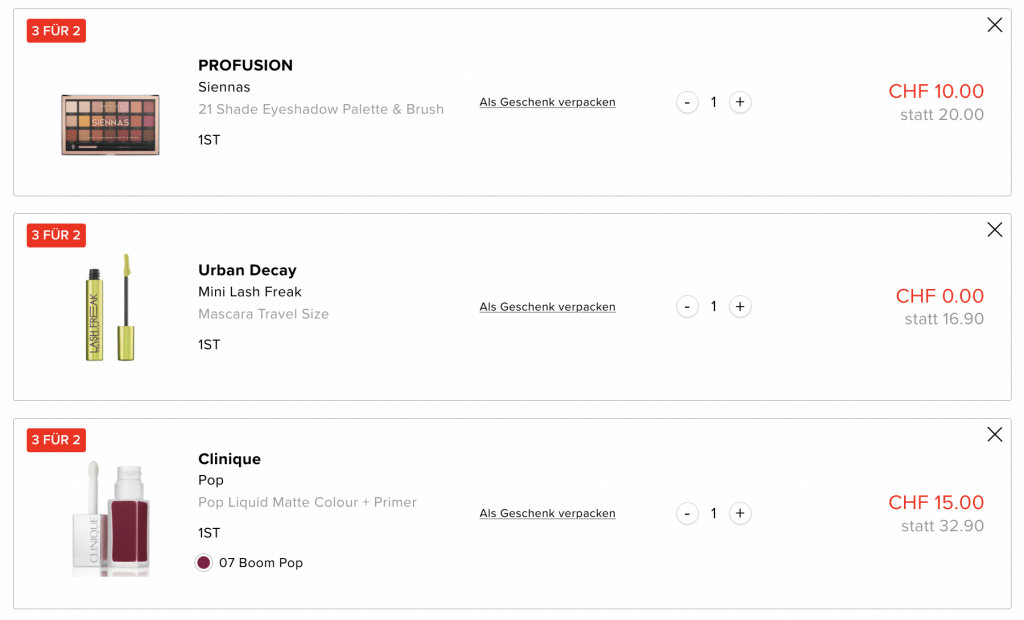Remove the PROFUSION Siennas palette from cart
The image size is (1024, 620).
tap(994, 25)
